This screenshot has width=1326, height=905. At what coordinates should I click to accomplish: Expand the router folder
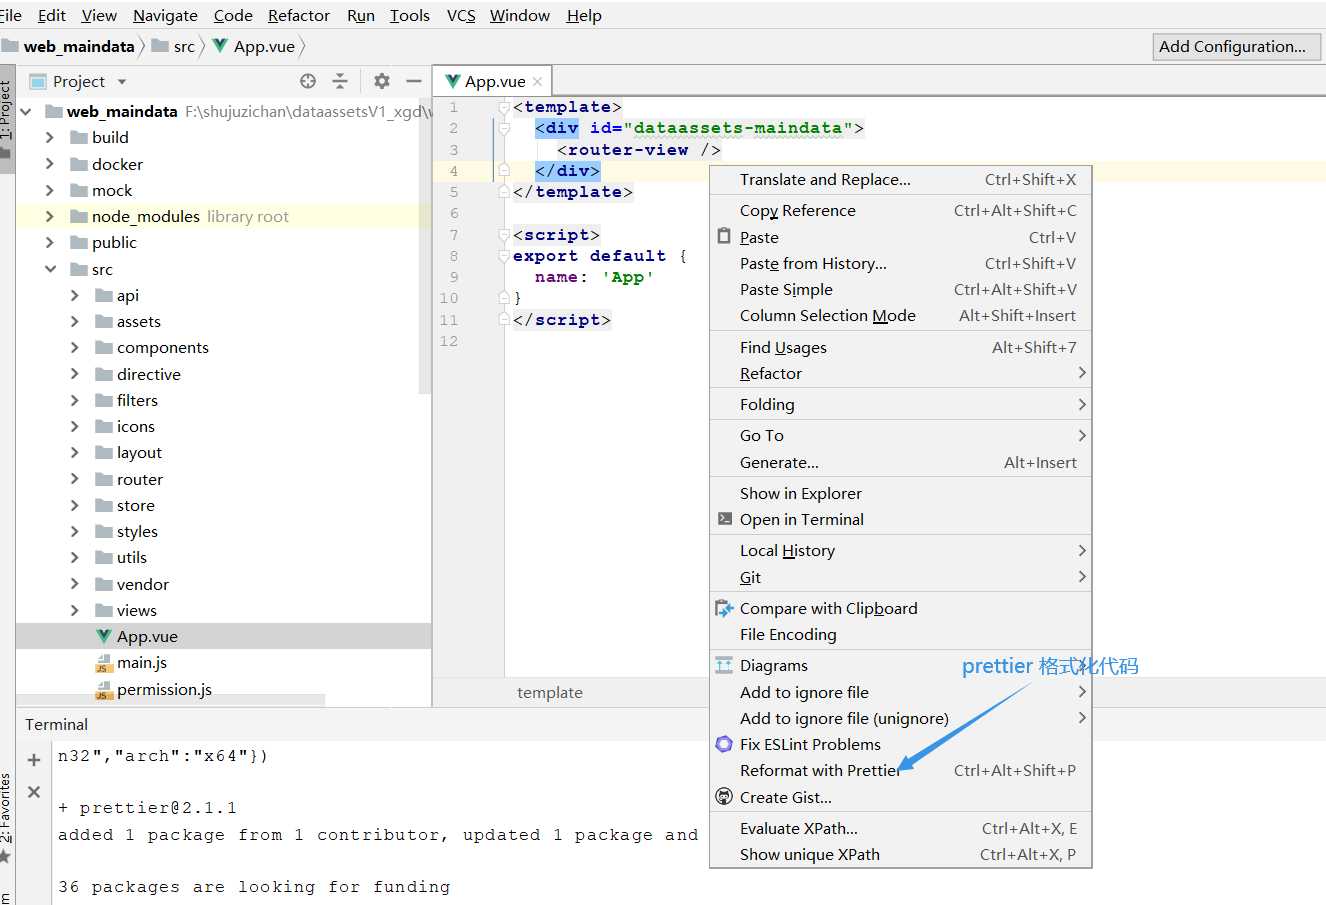click(x=75, y=479)
